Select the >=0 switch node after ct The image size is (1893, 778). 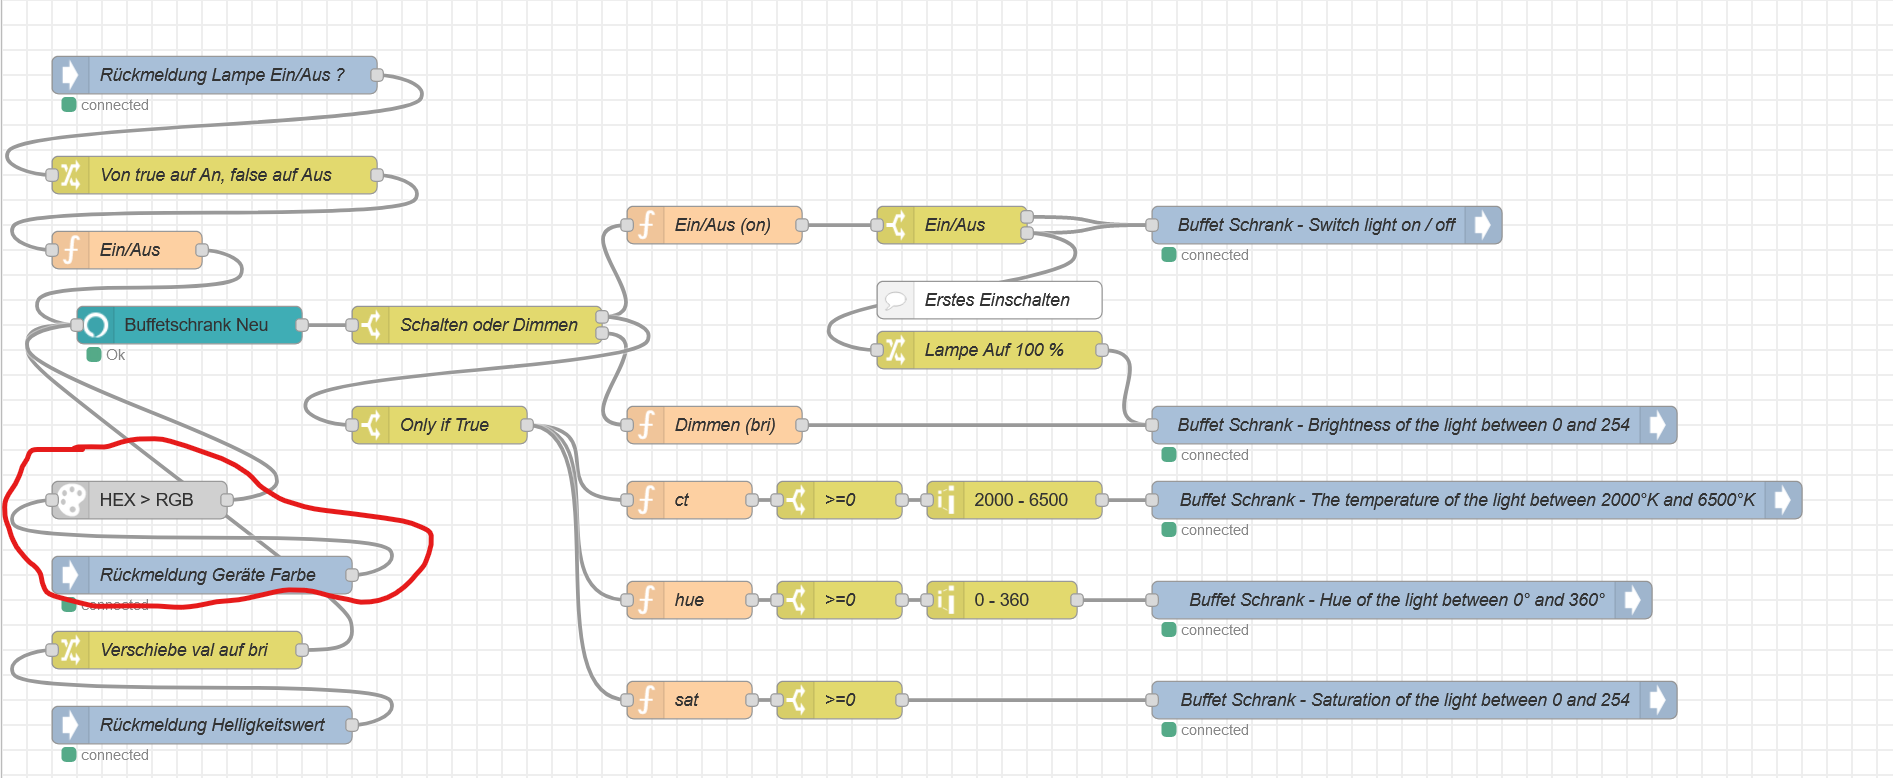(840, 500)
